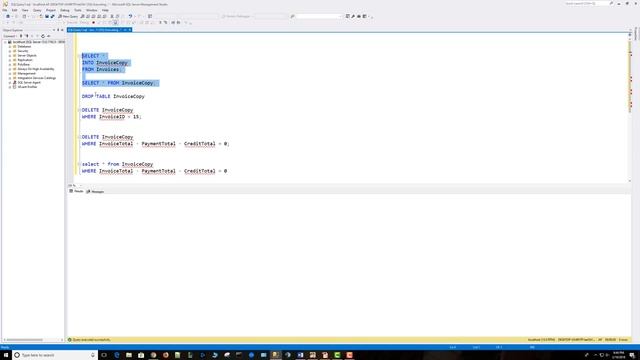This screenshot has height=360, width=640.
Task: Click the Undo toolbar icon
Action: click(130, 16)
